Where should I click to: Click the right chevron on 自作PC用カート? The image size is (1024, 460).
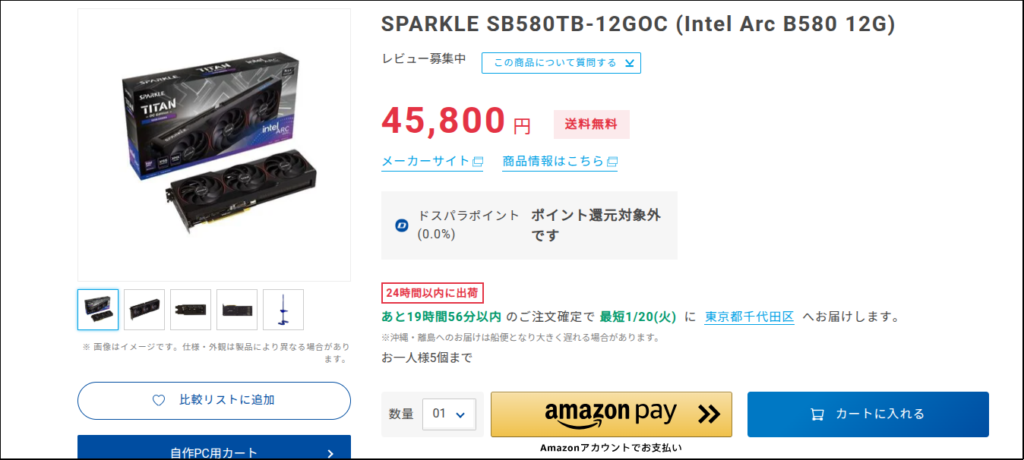click(x=330, y=453)
